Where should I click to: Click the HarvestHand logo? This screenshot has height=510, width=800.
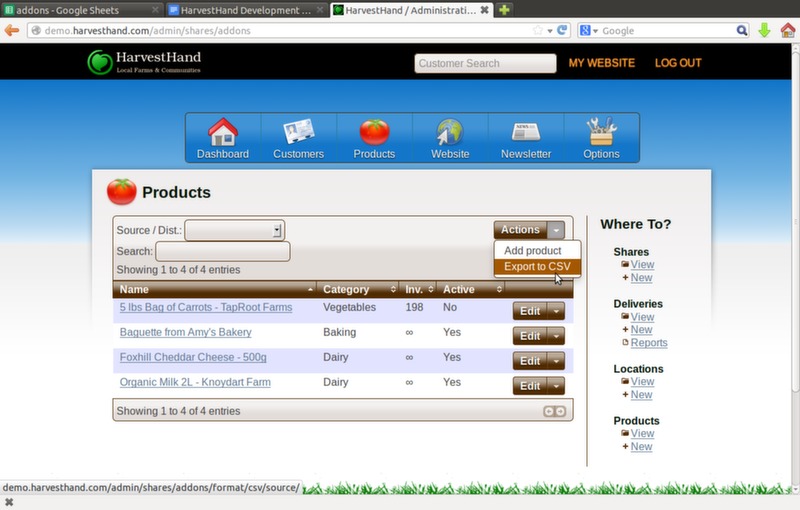point(145,62)
